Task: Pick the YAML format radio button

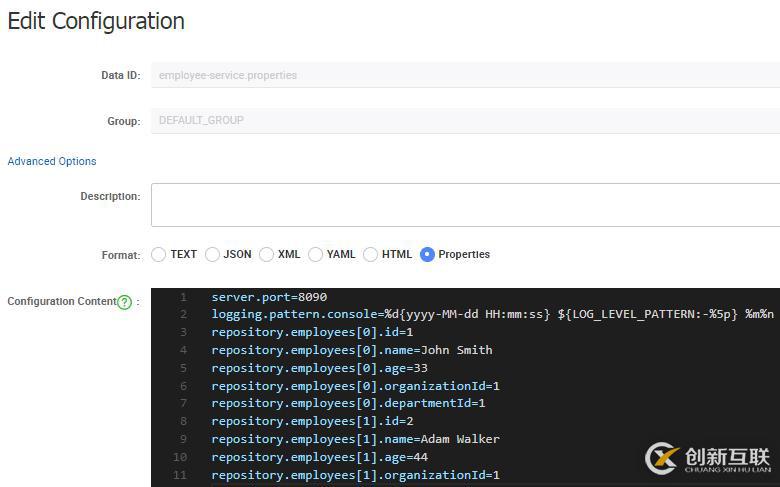Action: click(315, 254)
